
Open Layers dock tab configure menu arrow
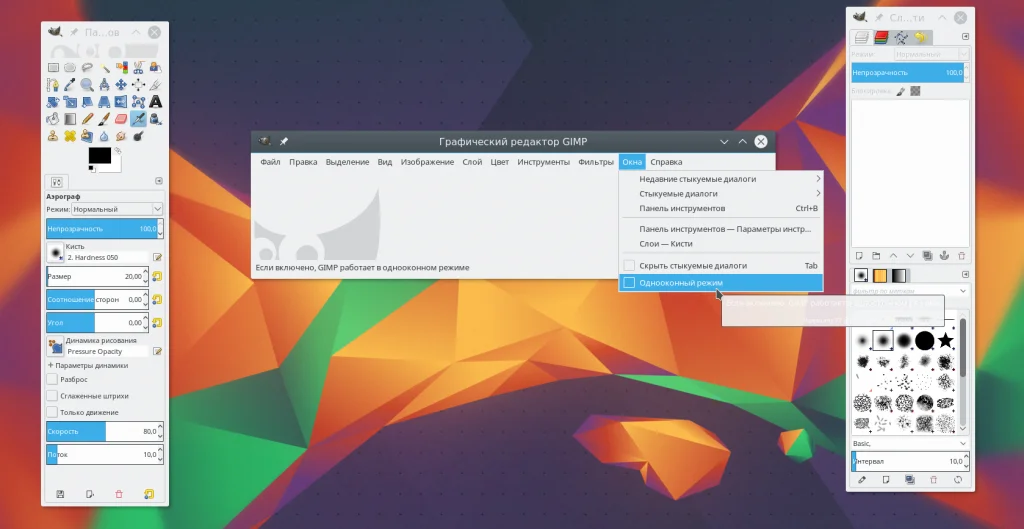pos(965,37)
